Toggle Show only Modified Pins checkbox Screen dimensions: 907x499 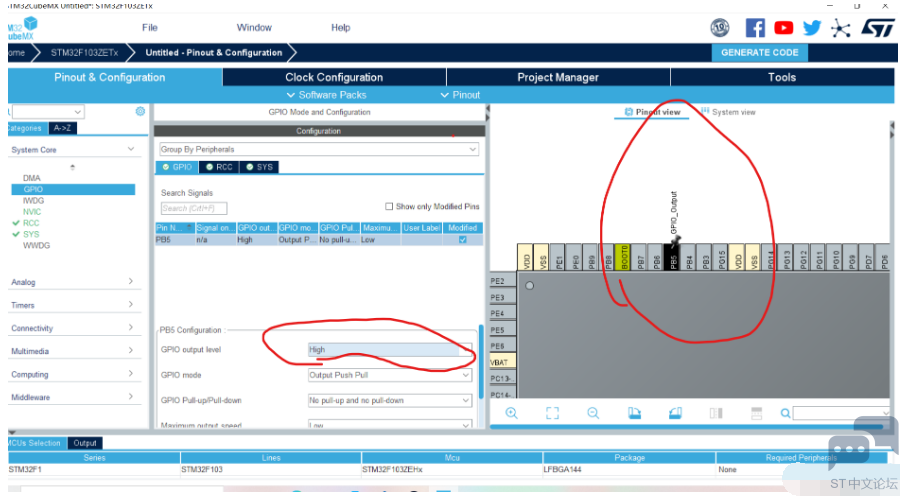point(389,206)
